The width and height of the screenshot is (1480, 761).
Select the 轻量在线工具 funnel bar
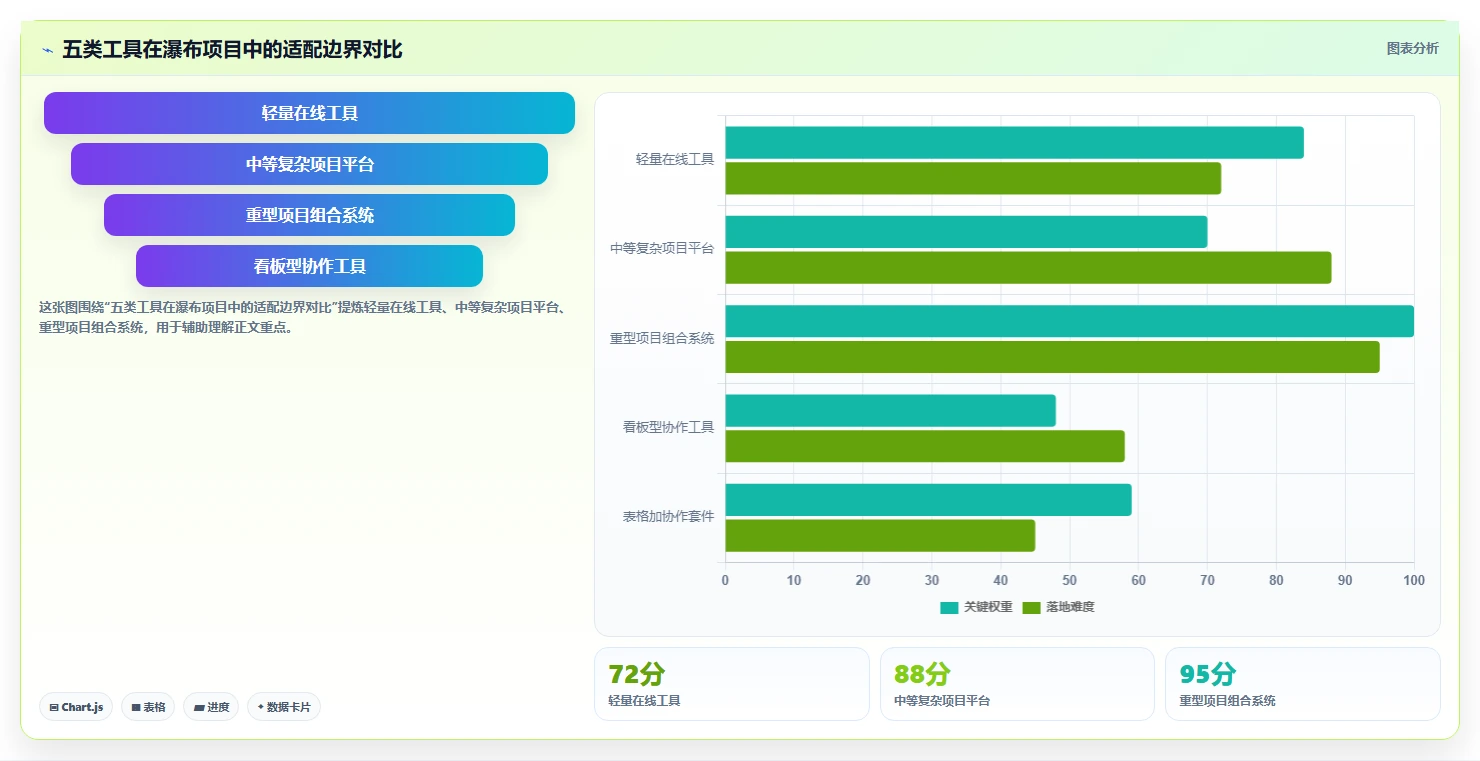coord(309,113)
